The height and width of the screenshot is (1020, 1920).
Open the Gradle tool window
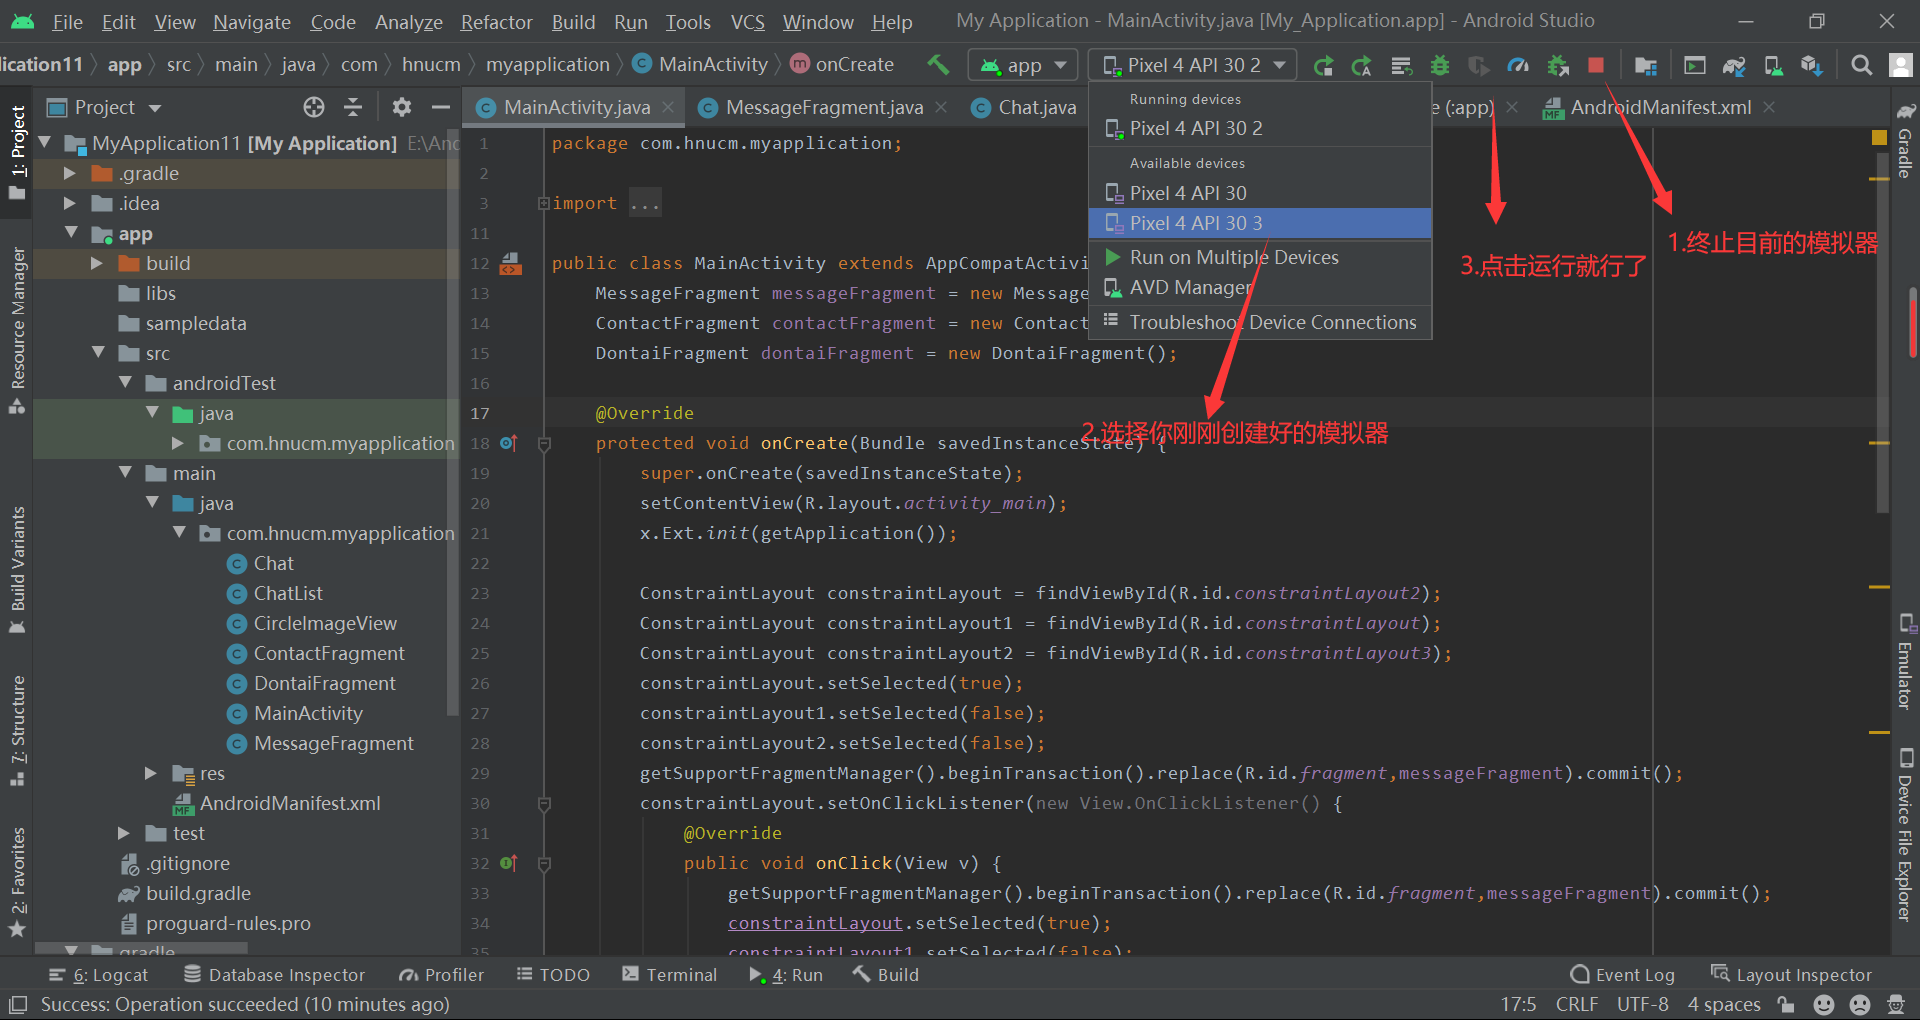[x=1905, y=141]
